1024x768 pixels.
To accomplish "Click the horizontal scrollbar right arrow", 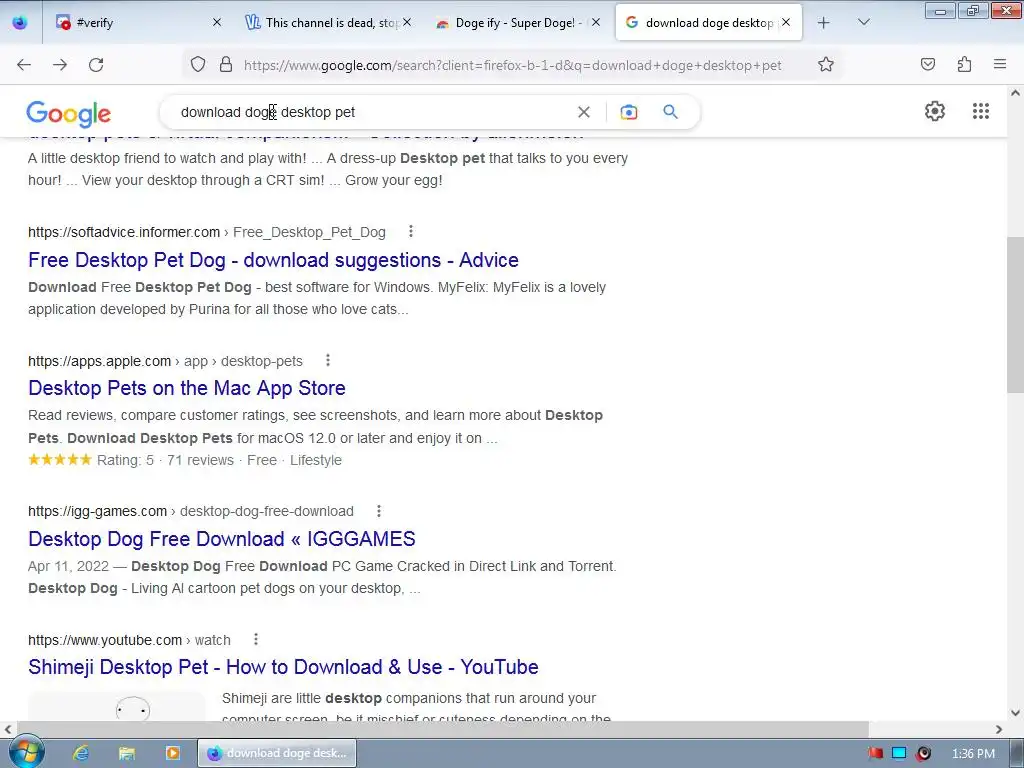I will (999, 729).
